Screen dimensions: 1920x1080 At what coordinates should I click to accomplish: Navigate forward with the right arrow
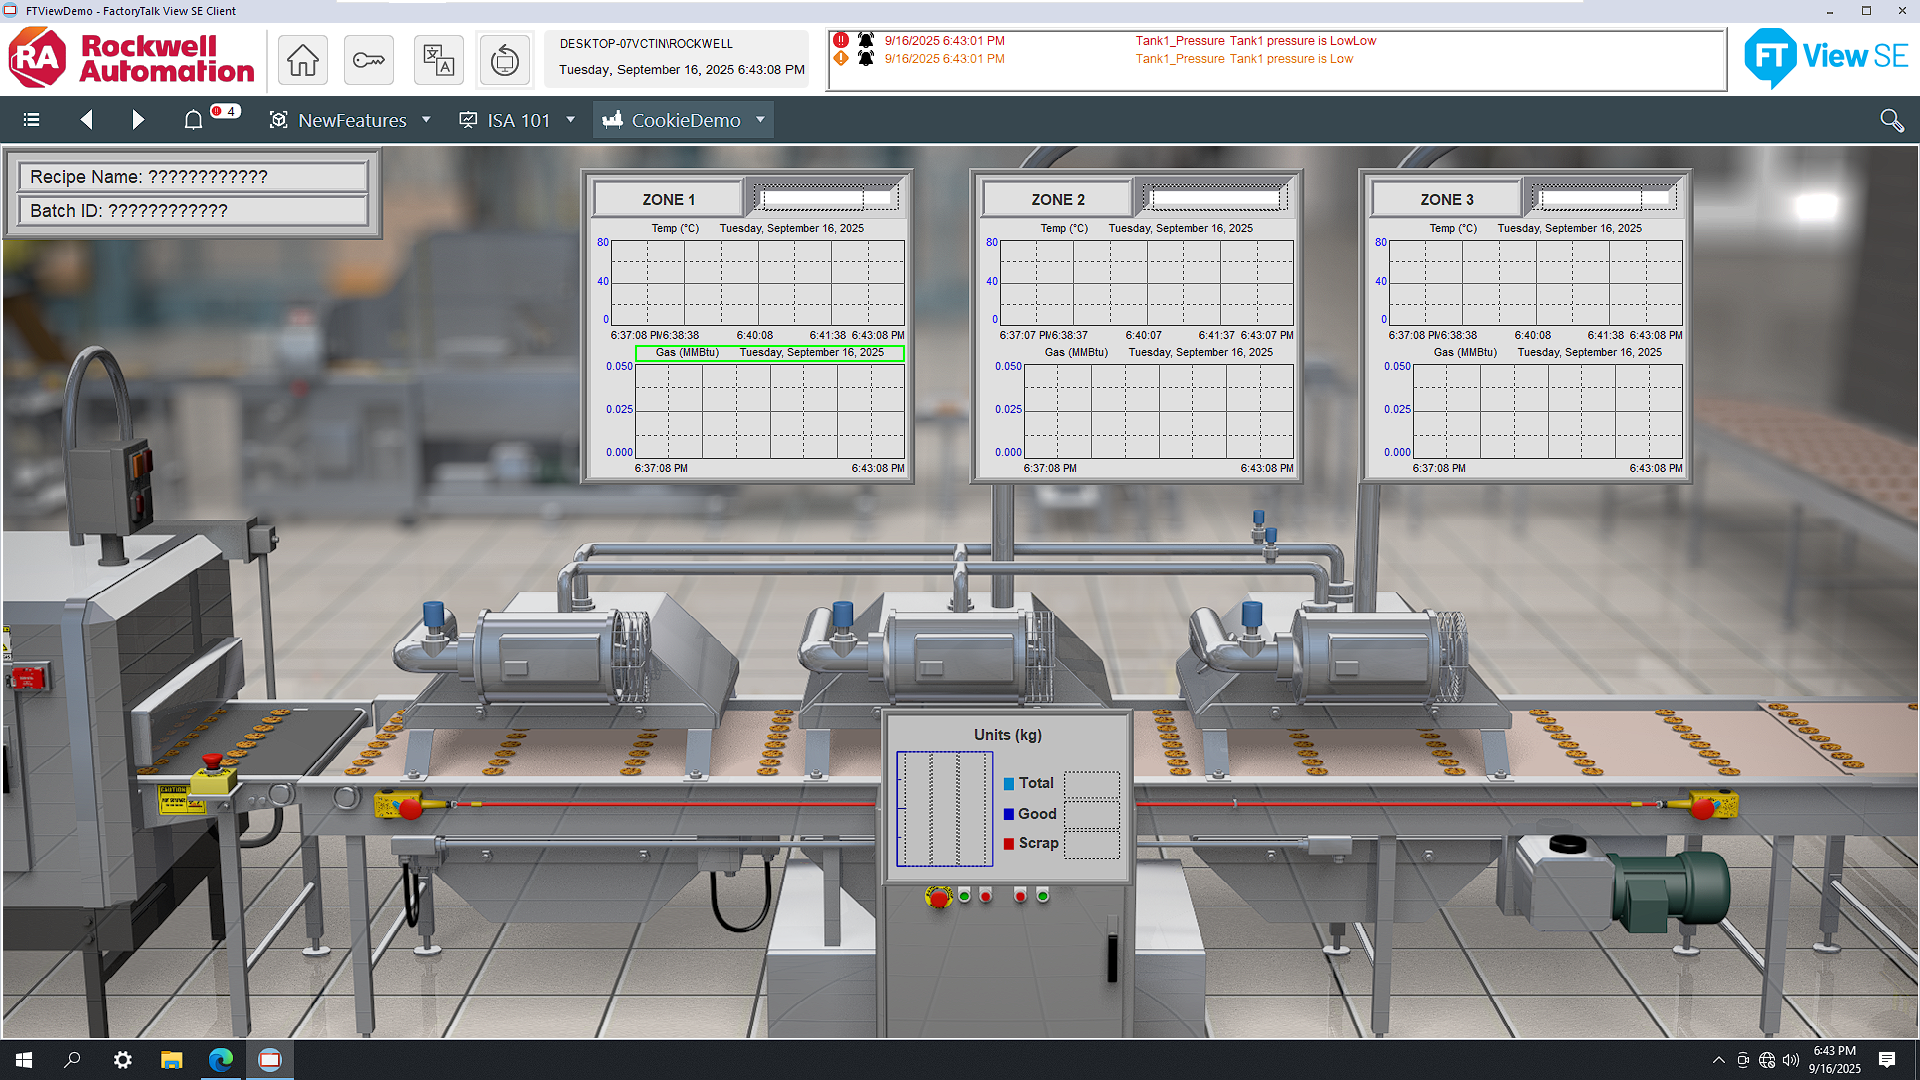pos(138,120)
